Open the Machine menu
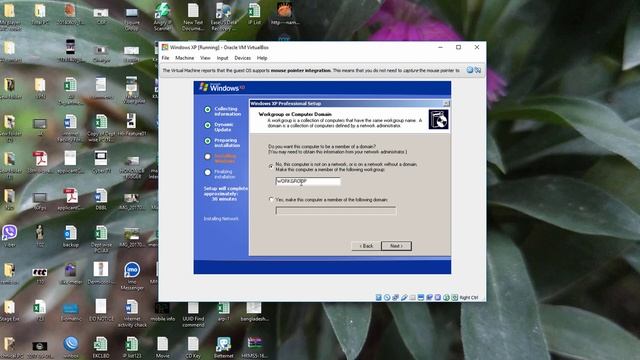Viewport: 640px width, 360px height. (184, 58)
